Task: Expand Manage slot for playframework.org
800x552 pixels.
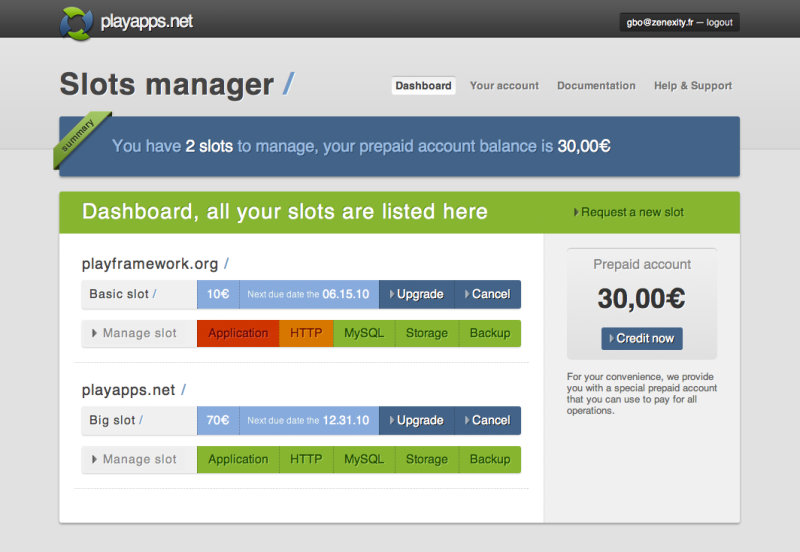Action: [139, 333]
